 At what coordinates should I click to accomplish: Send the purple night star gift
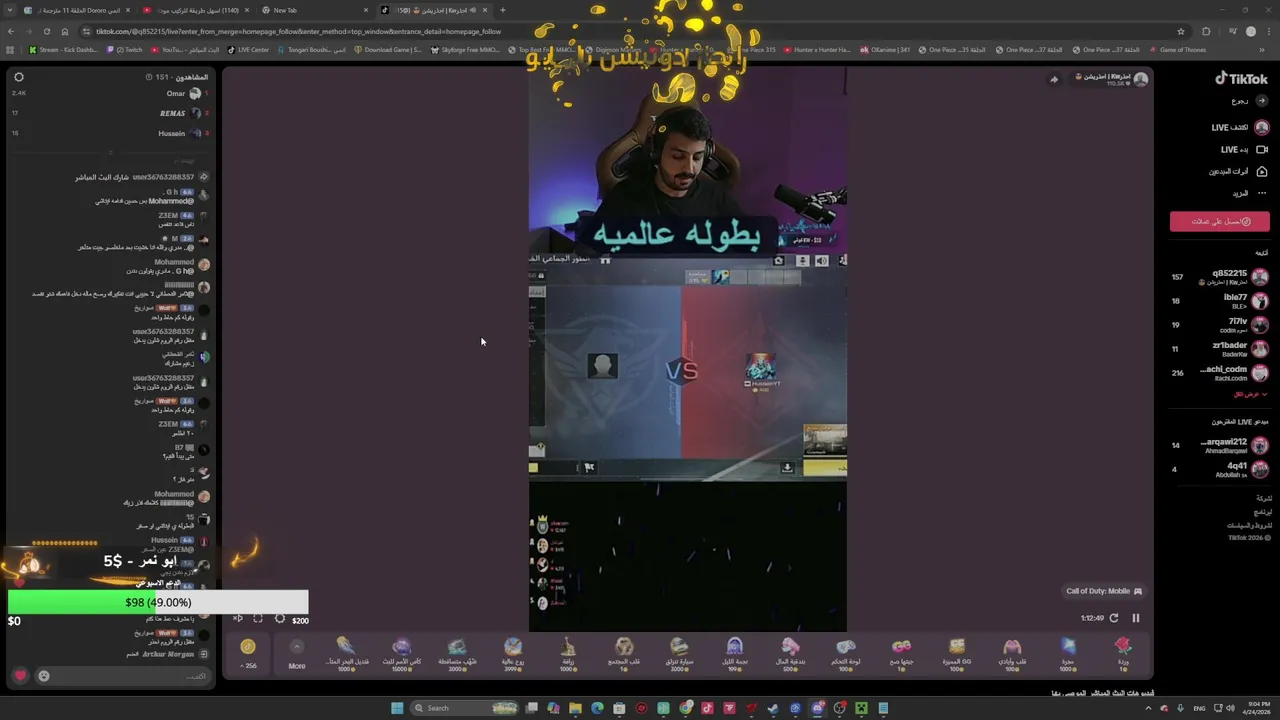[x=735, y=653]
